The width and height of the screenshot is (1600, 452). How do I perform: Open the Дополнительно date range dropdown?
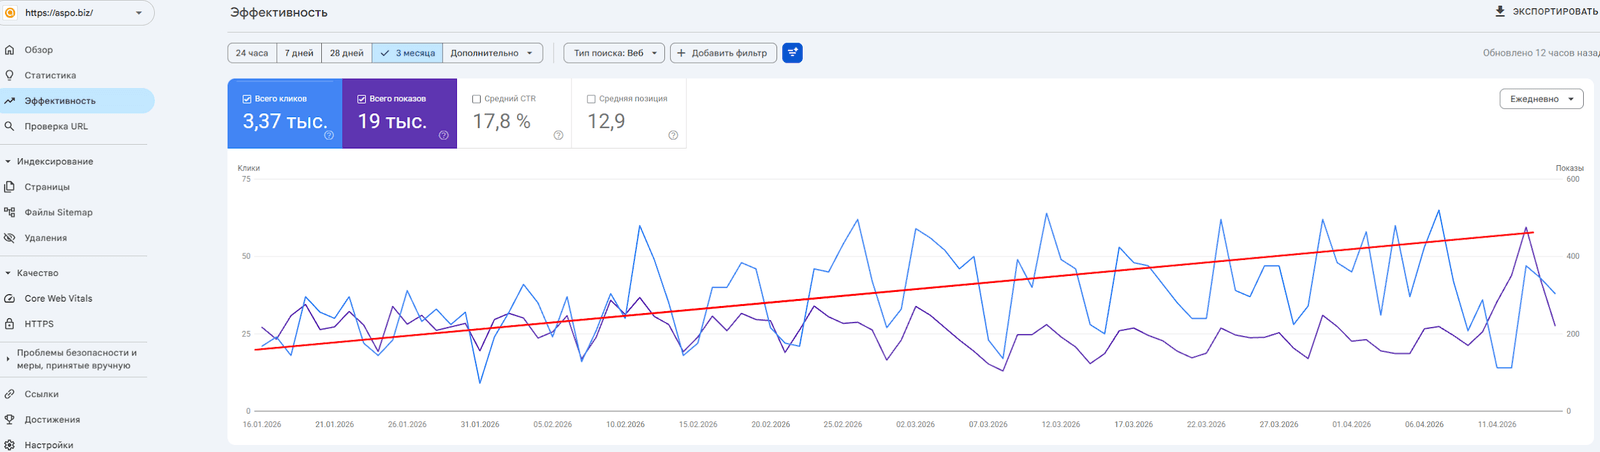click(492, 53)
